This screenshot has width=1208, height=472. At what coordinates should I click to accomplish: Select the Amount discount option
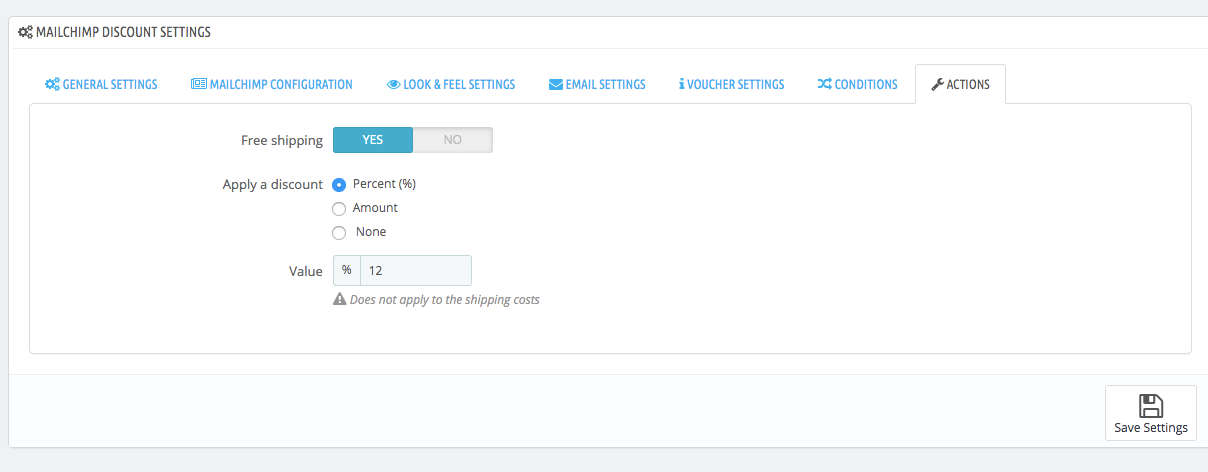click(x=339, y=209)
